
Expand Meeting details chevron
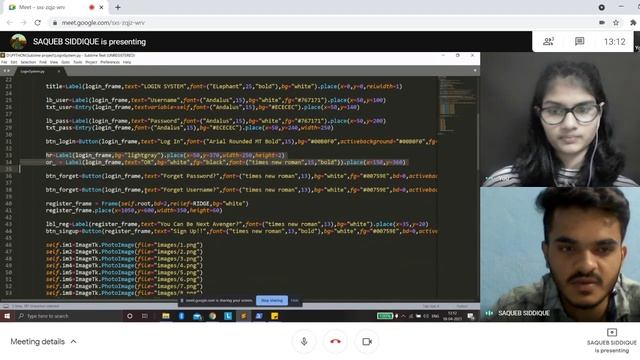(x=73, y=342)
